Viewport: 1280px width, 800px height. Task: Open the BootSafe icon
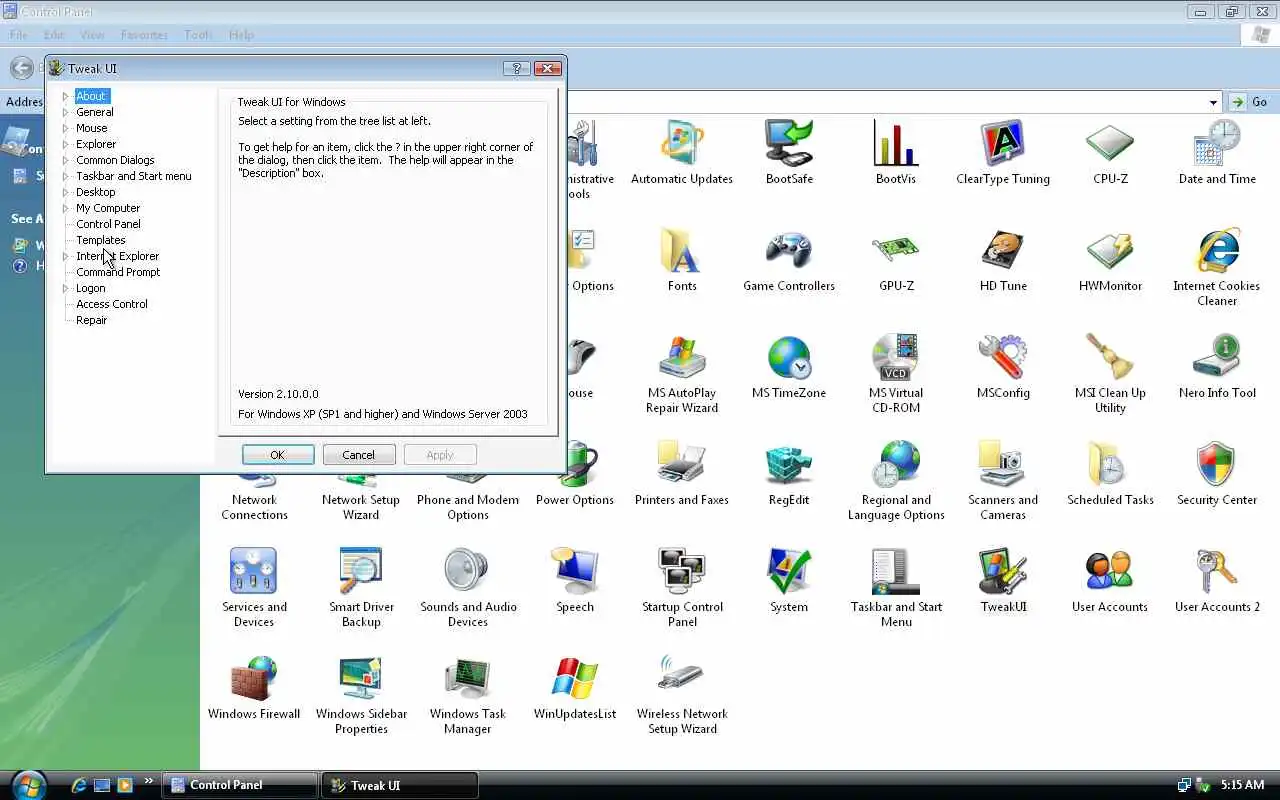[x=789, y=143]
